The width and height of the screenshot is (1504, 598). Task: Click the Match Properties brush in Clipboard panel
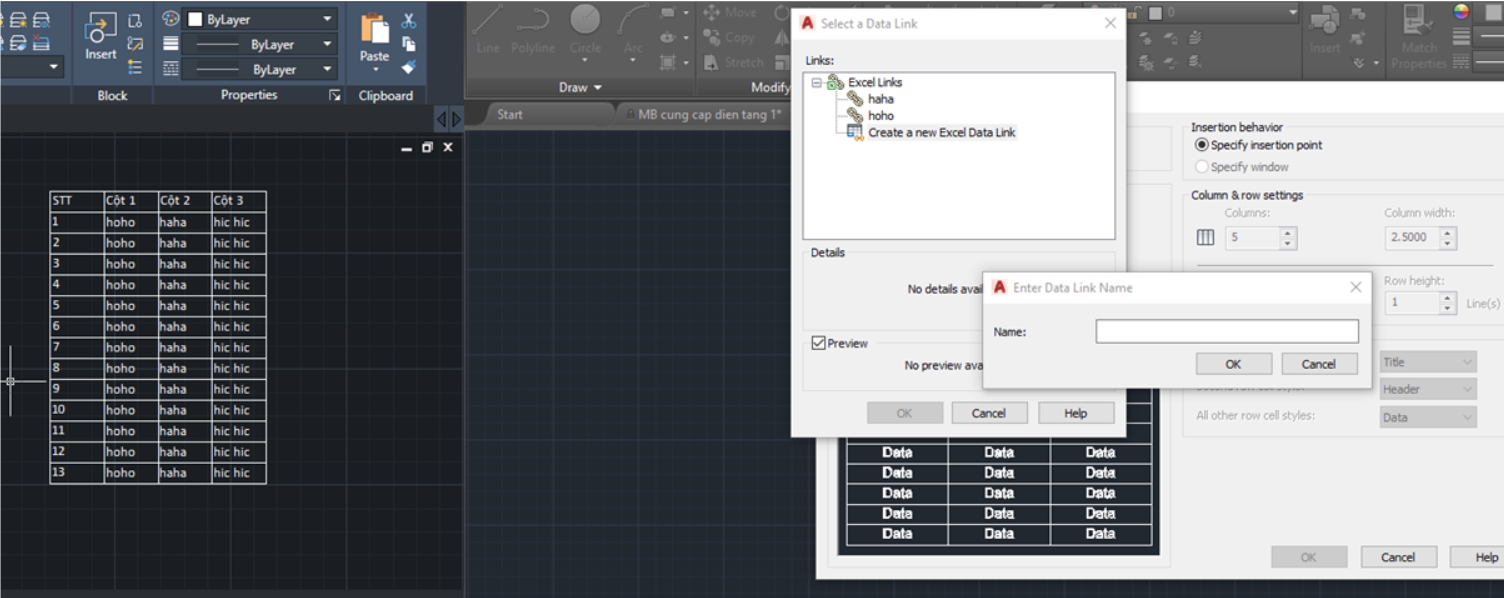tap(408, 68)
